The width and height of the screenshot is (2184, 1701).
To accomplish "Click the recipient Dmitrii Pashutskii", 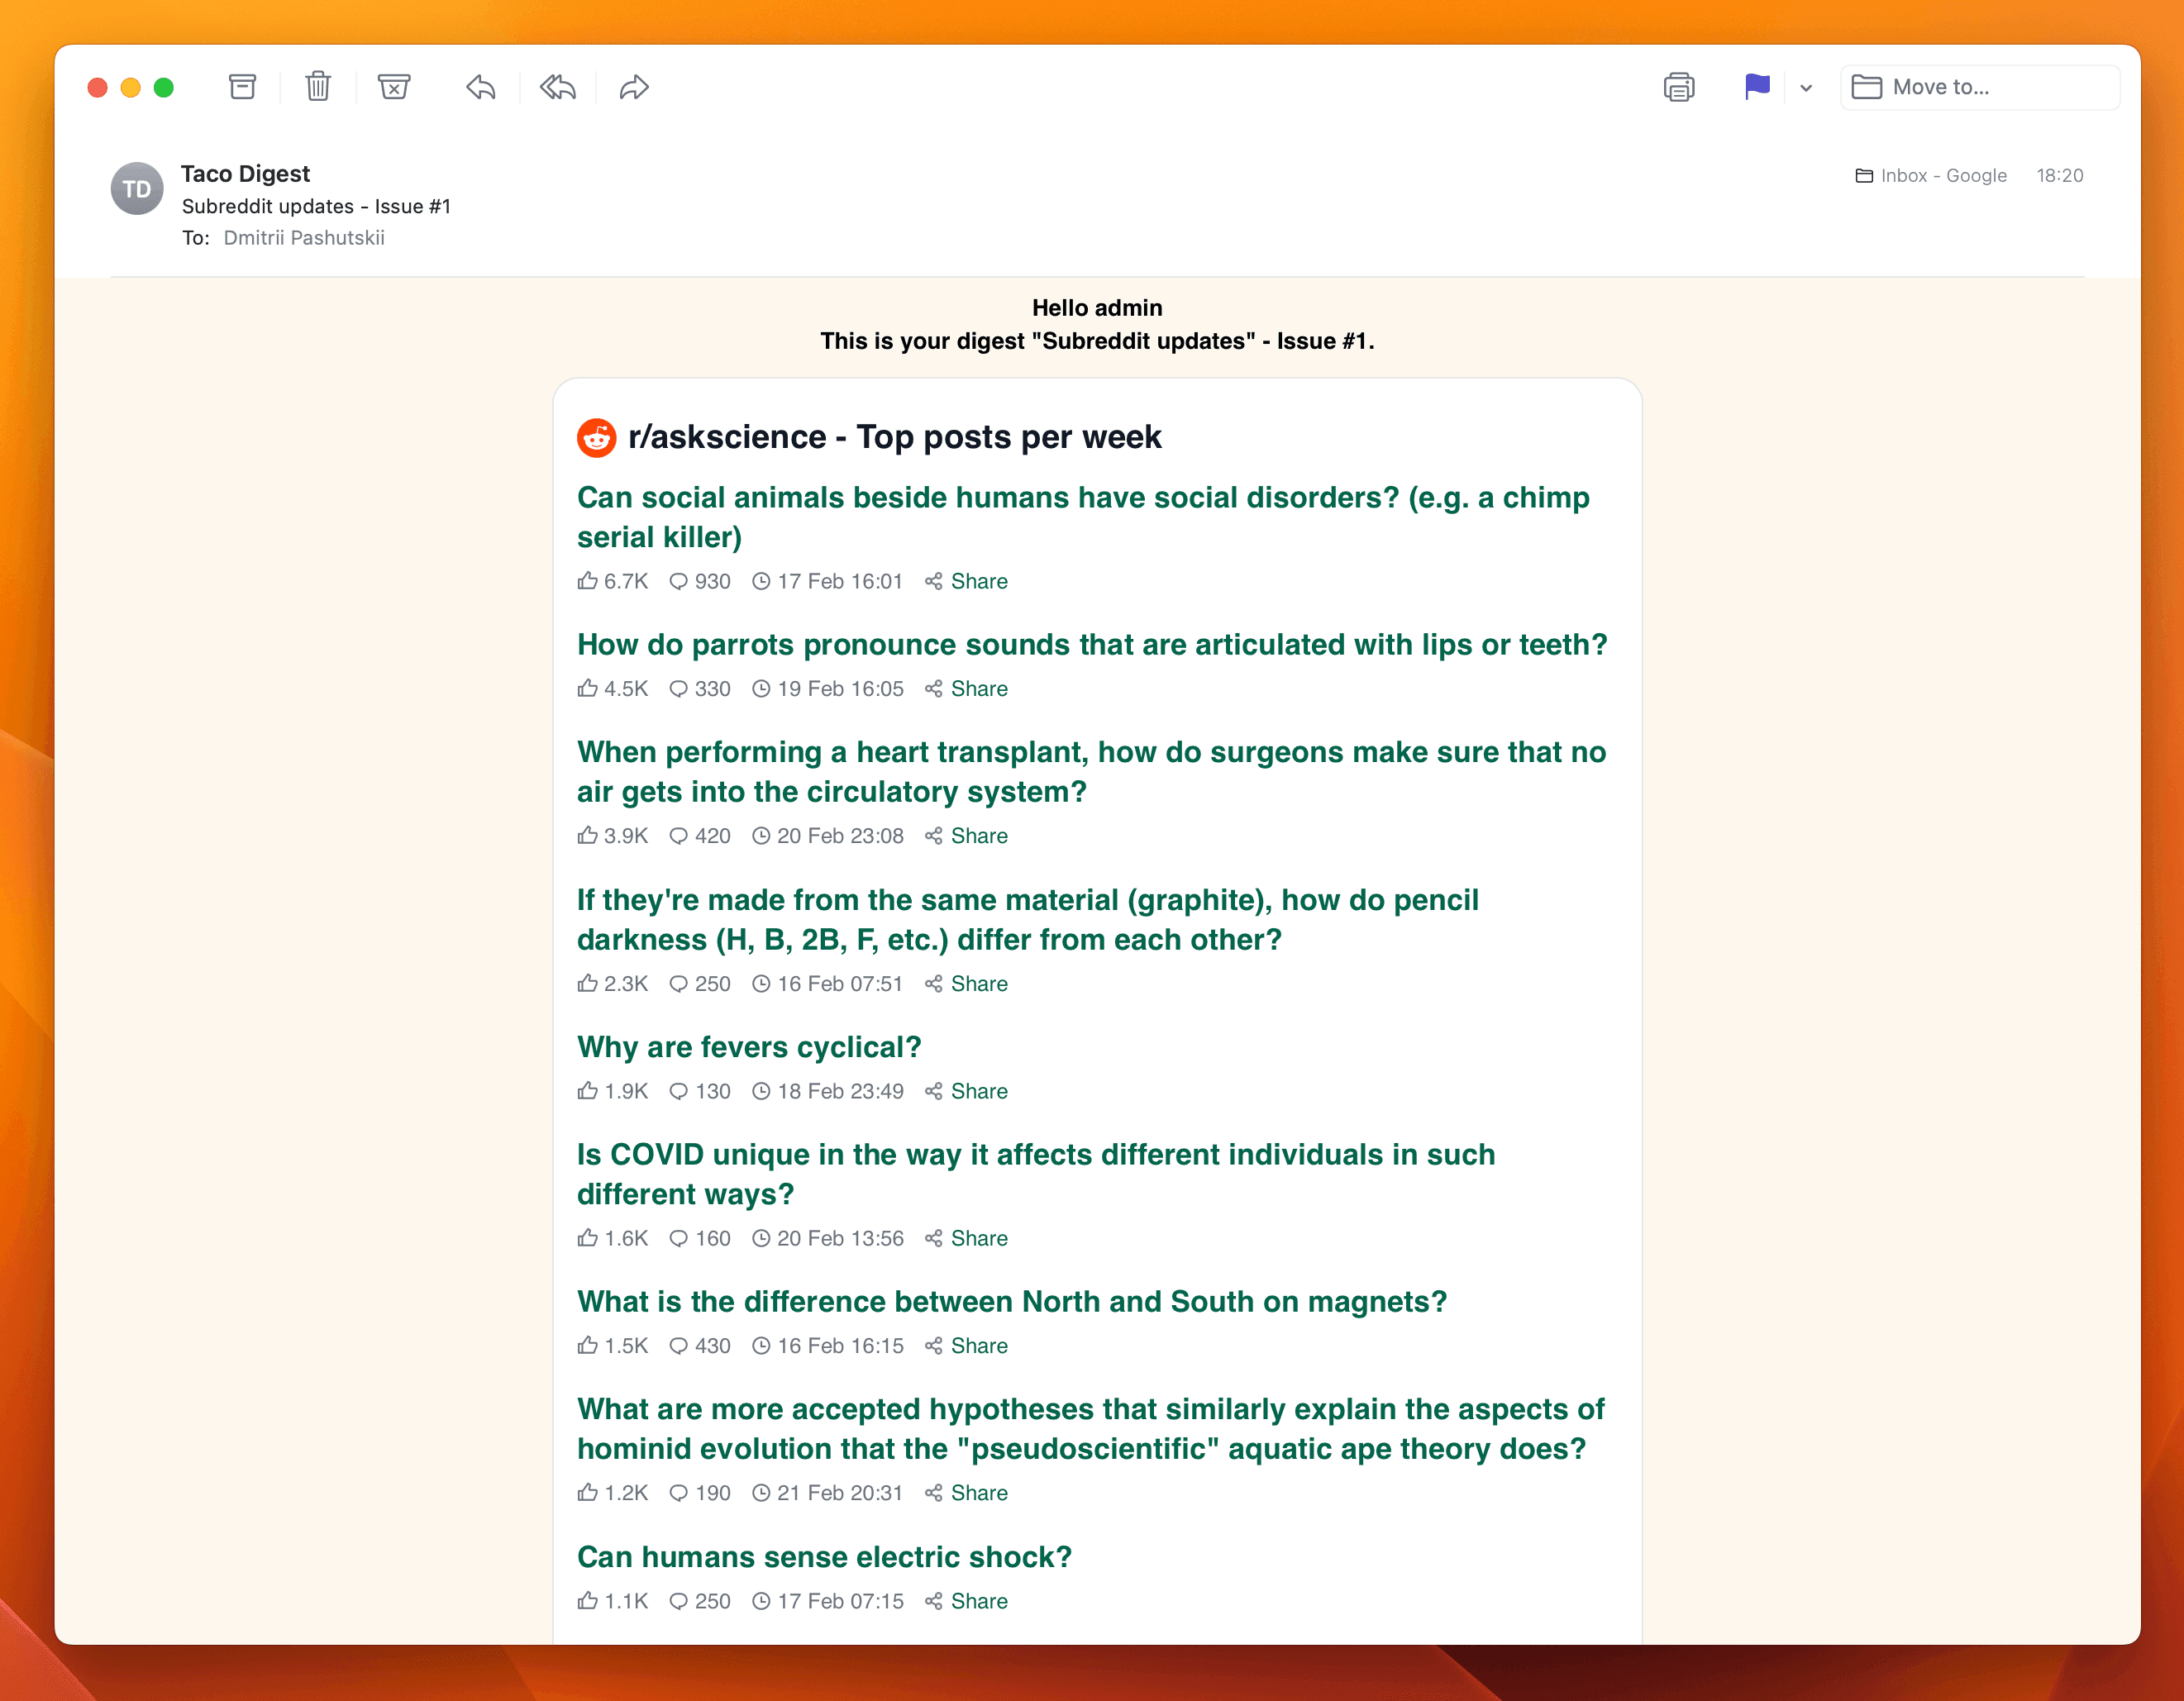I will (304, 238).
